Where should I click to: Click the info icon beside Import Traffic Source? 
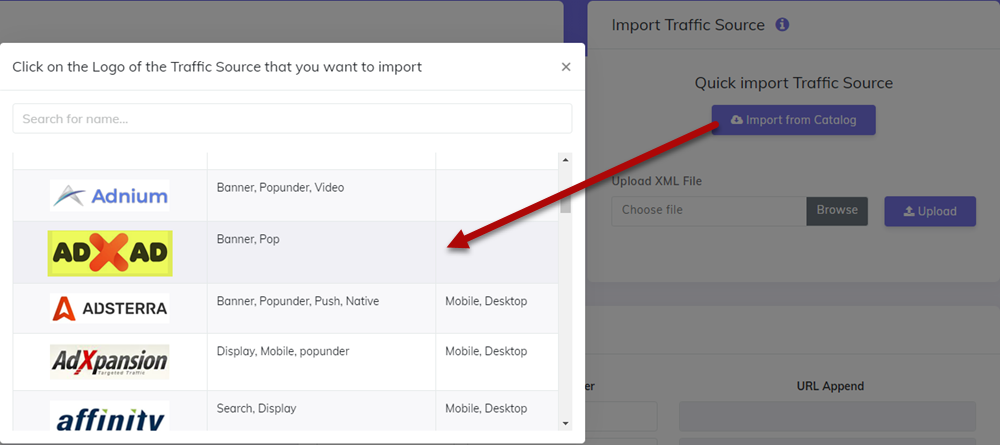point(782,25)
